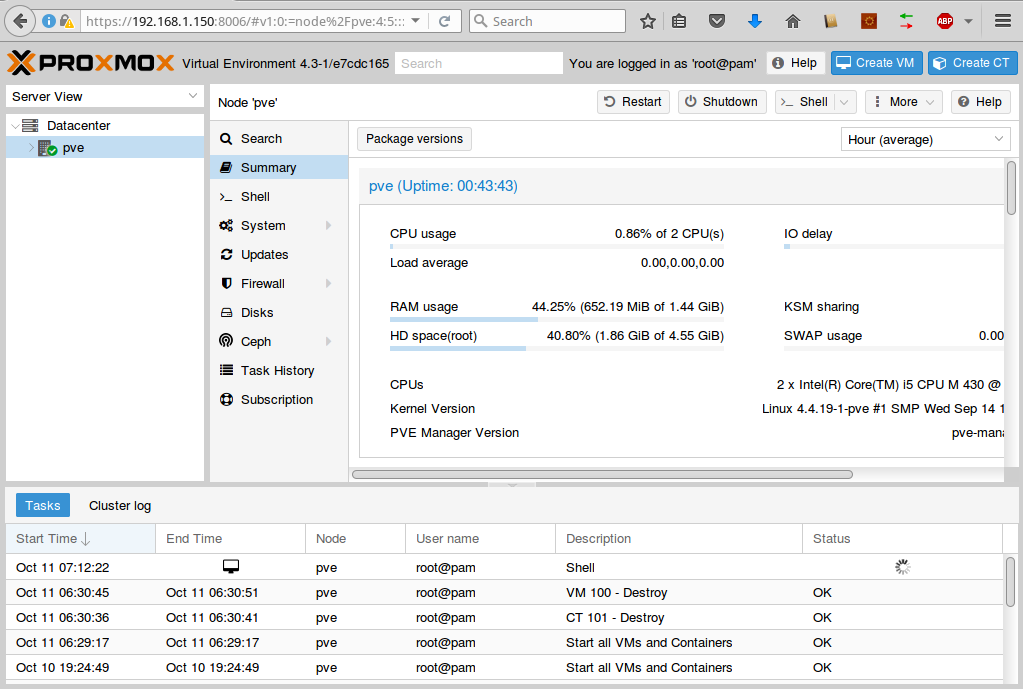
Task: Select the 'VM 100 - Destroy' task row
Action: click(504, 592)
